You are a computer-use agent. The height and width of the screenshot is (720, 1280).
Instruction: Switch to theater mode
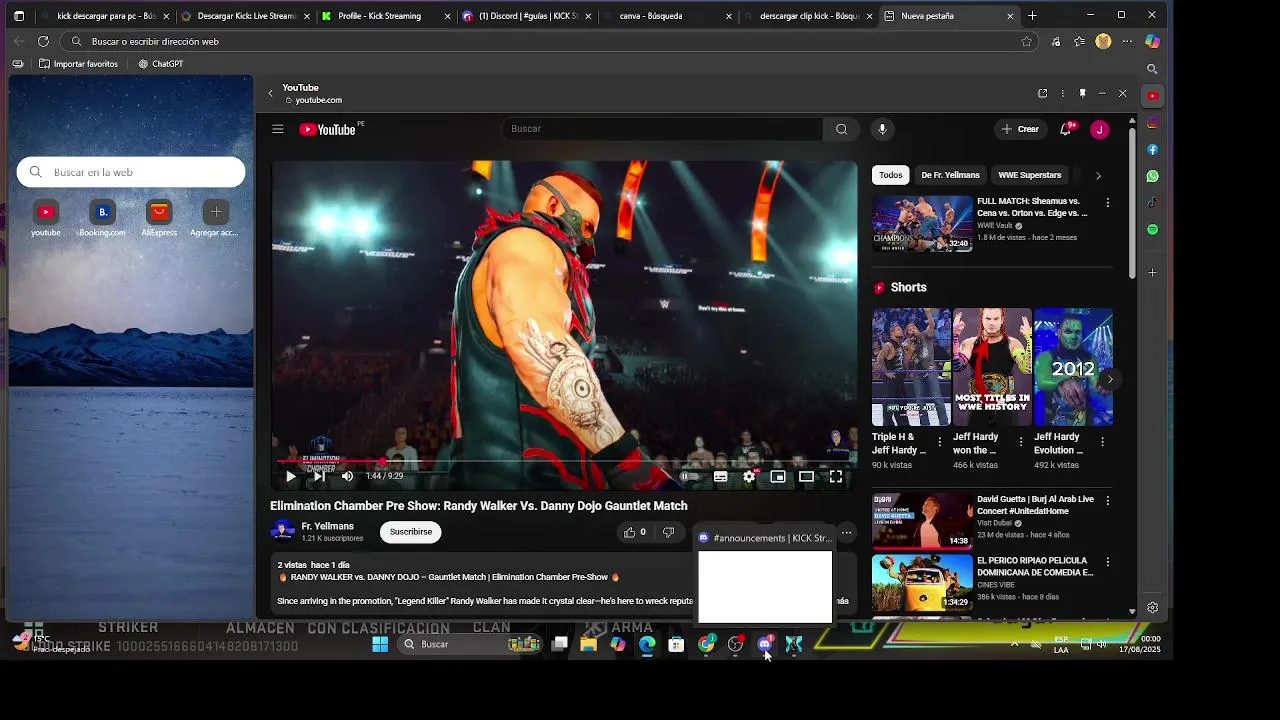tap(806, 477)
